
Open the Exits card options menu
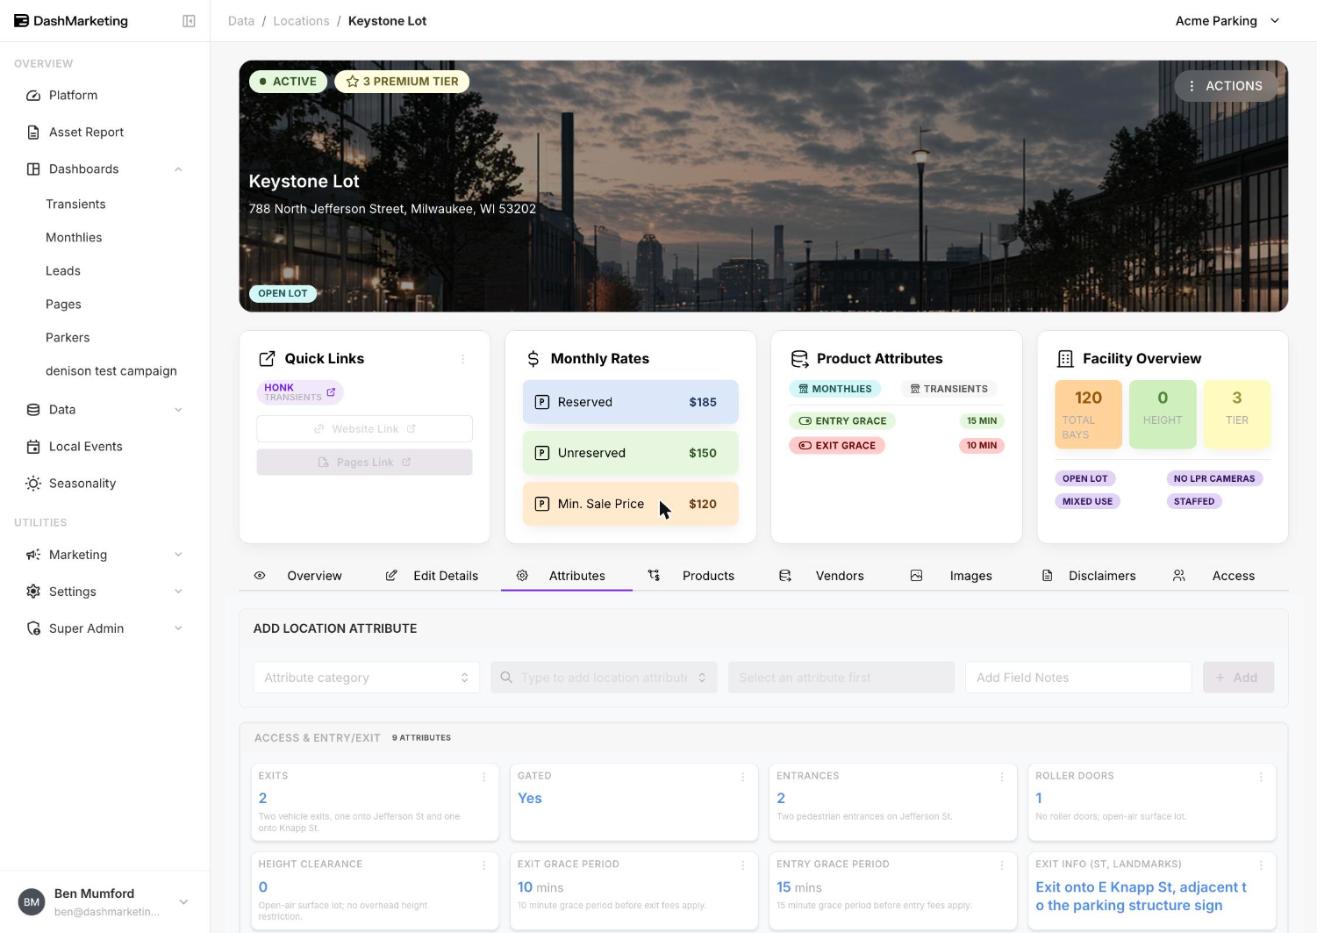(484, 777)
